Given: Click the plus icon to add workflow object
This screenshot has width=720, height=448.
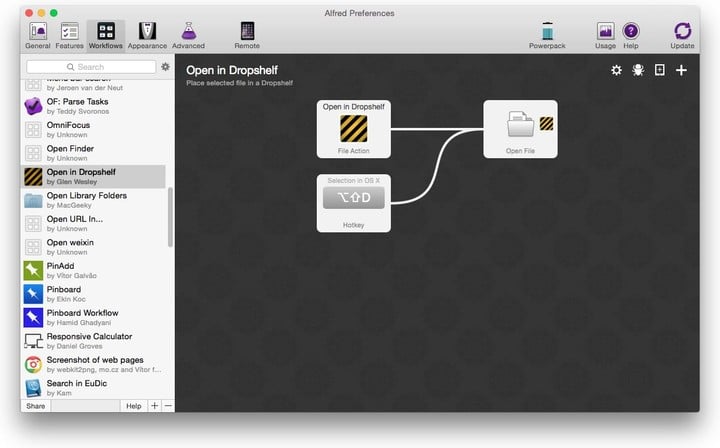Looking at the screenshot, I should coord(681,70).
